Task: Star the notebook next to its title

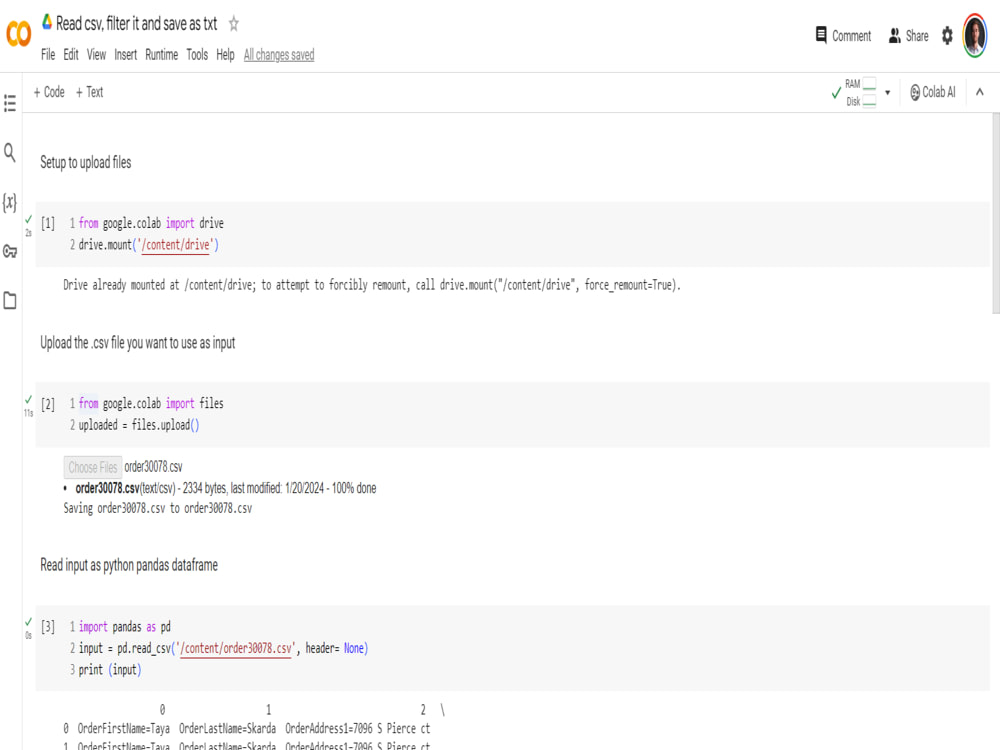Action: (x=232, y=24)
